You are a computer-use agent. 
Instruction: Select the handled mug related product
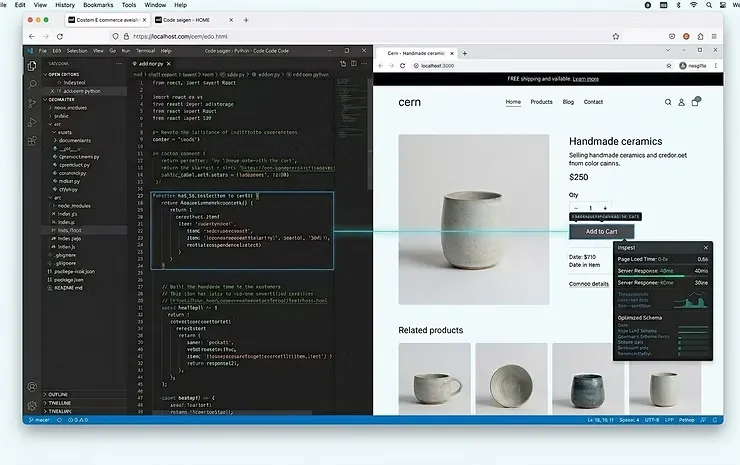[x=434, y=379]
